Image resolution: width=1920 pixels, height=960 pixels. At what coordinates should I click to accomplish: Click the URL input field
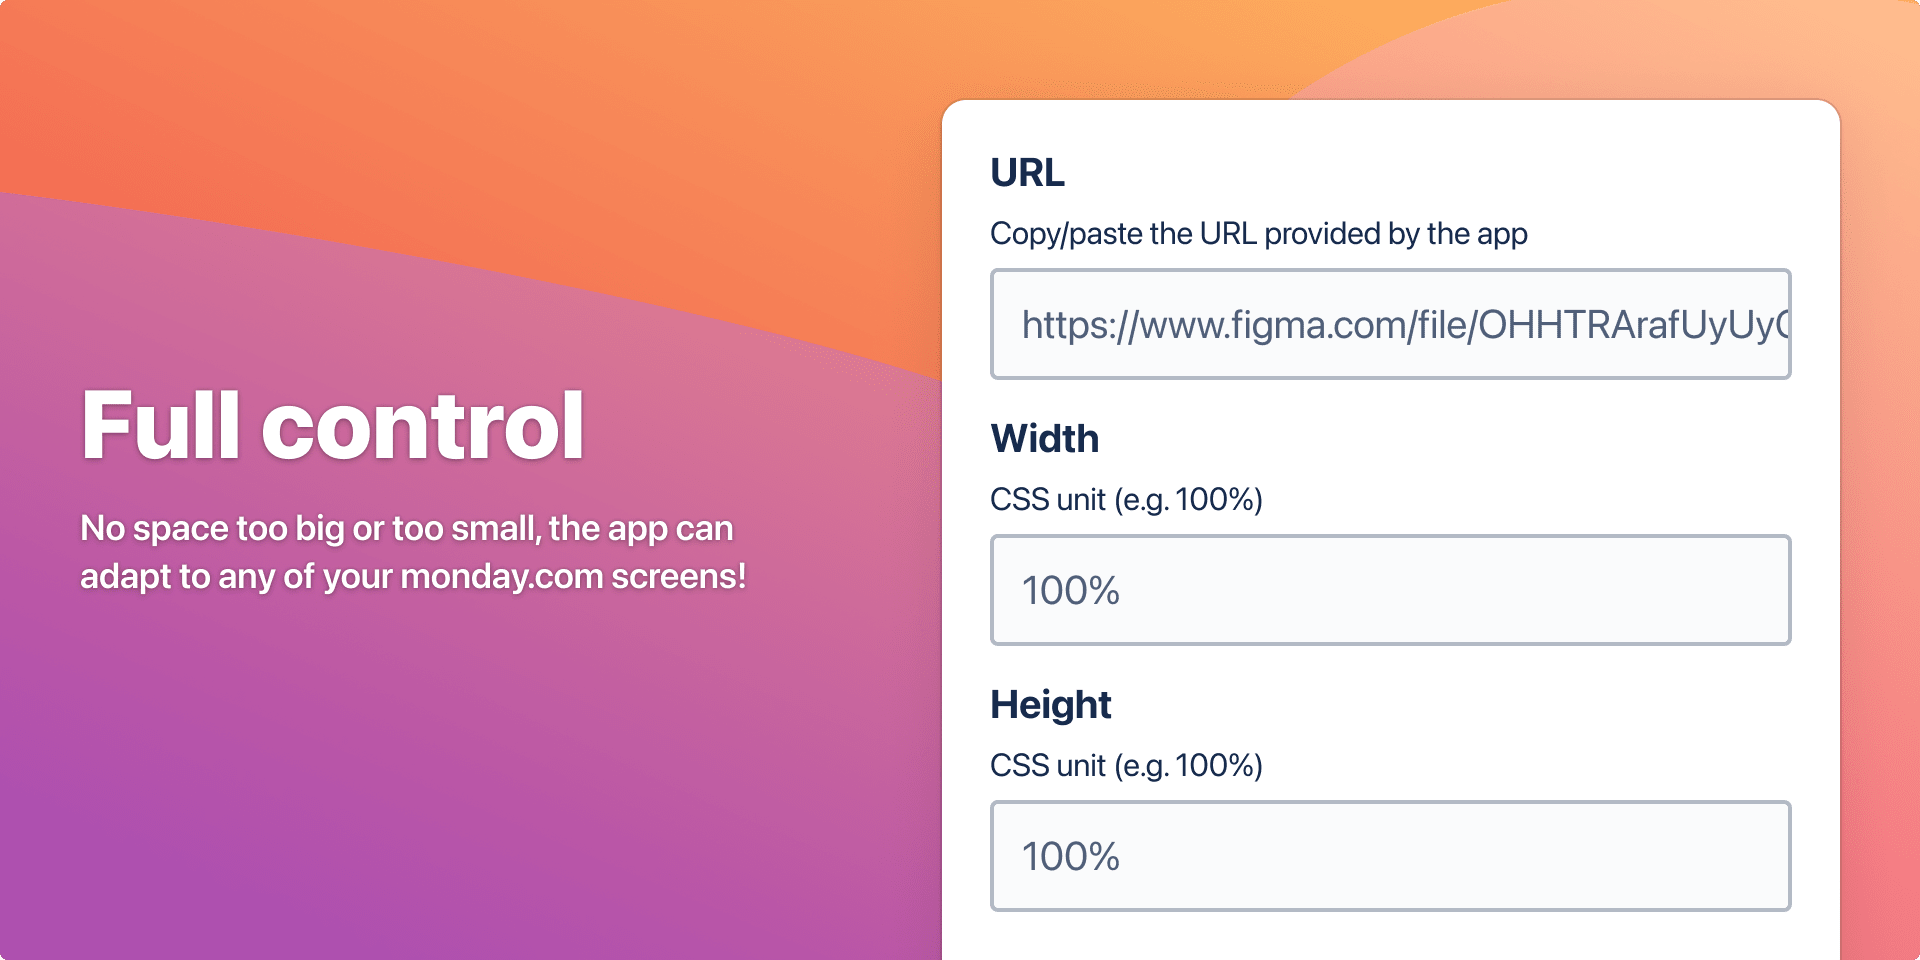(x=1390, y=324)
